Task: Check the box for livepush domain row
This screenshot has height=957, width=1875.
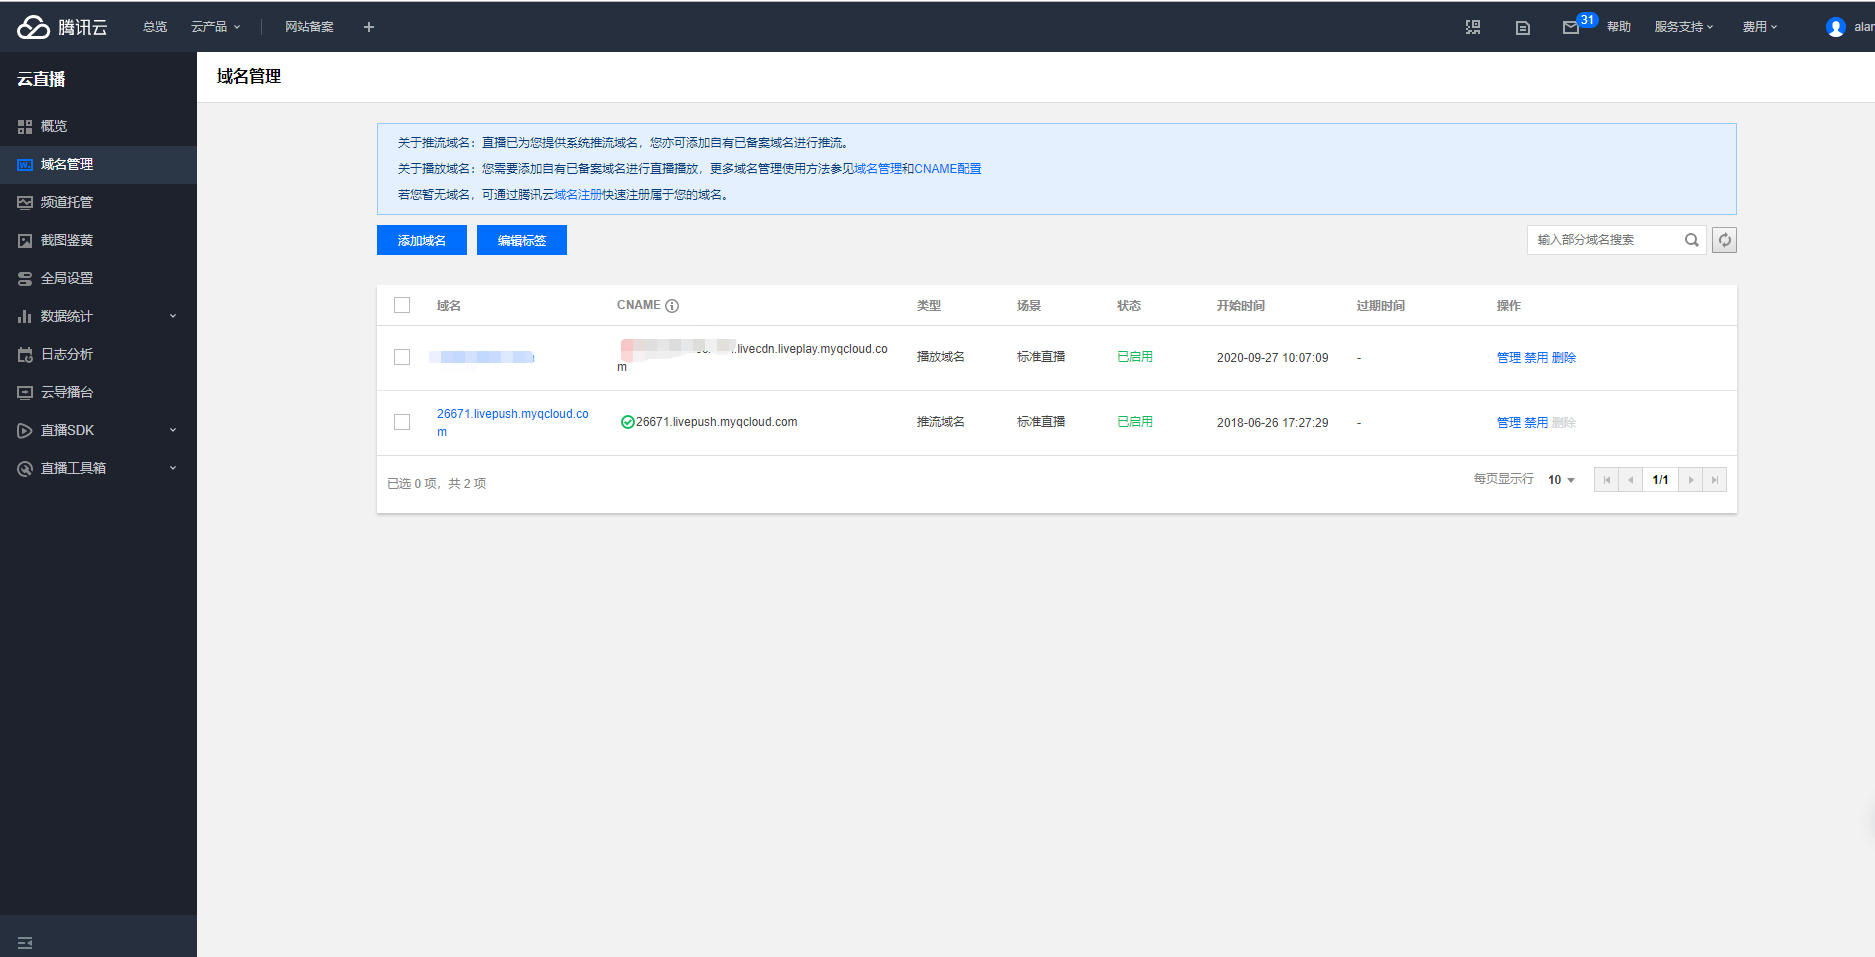Action: [x=402, y=422]
